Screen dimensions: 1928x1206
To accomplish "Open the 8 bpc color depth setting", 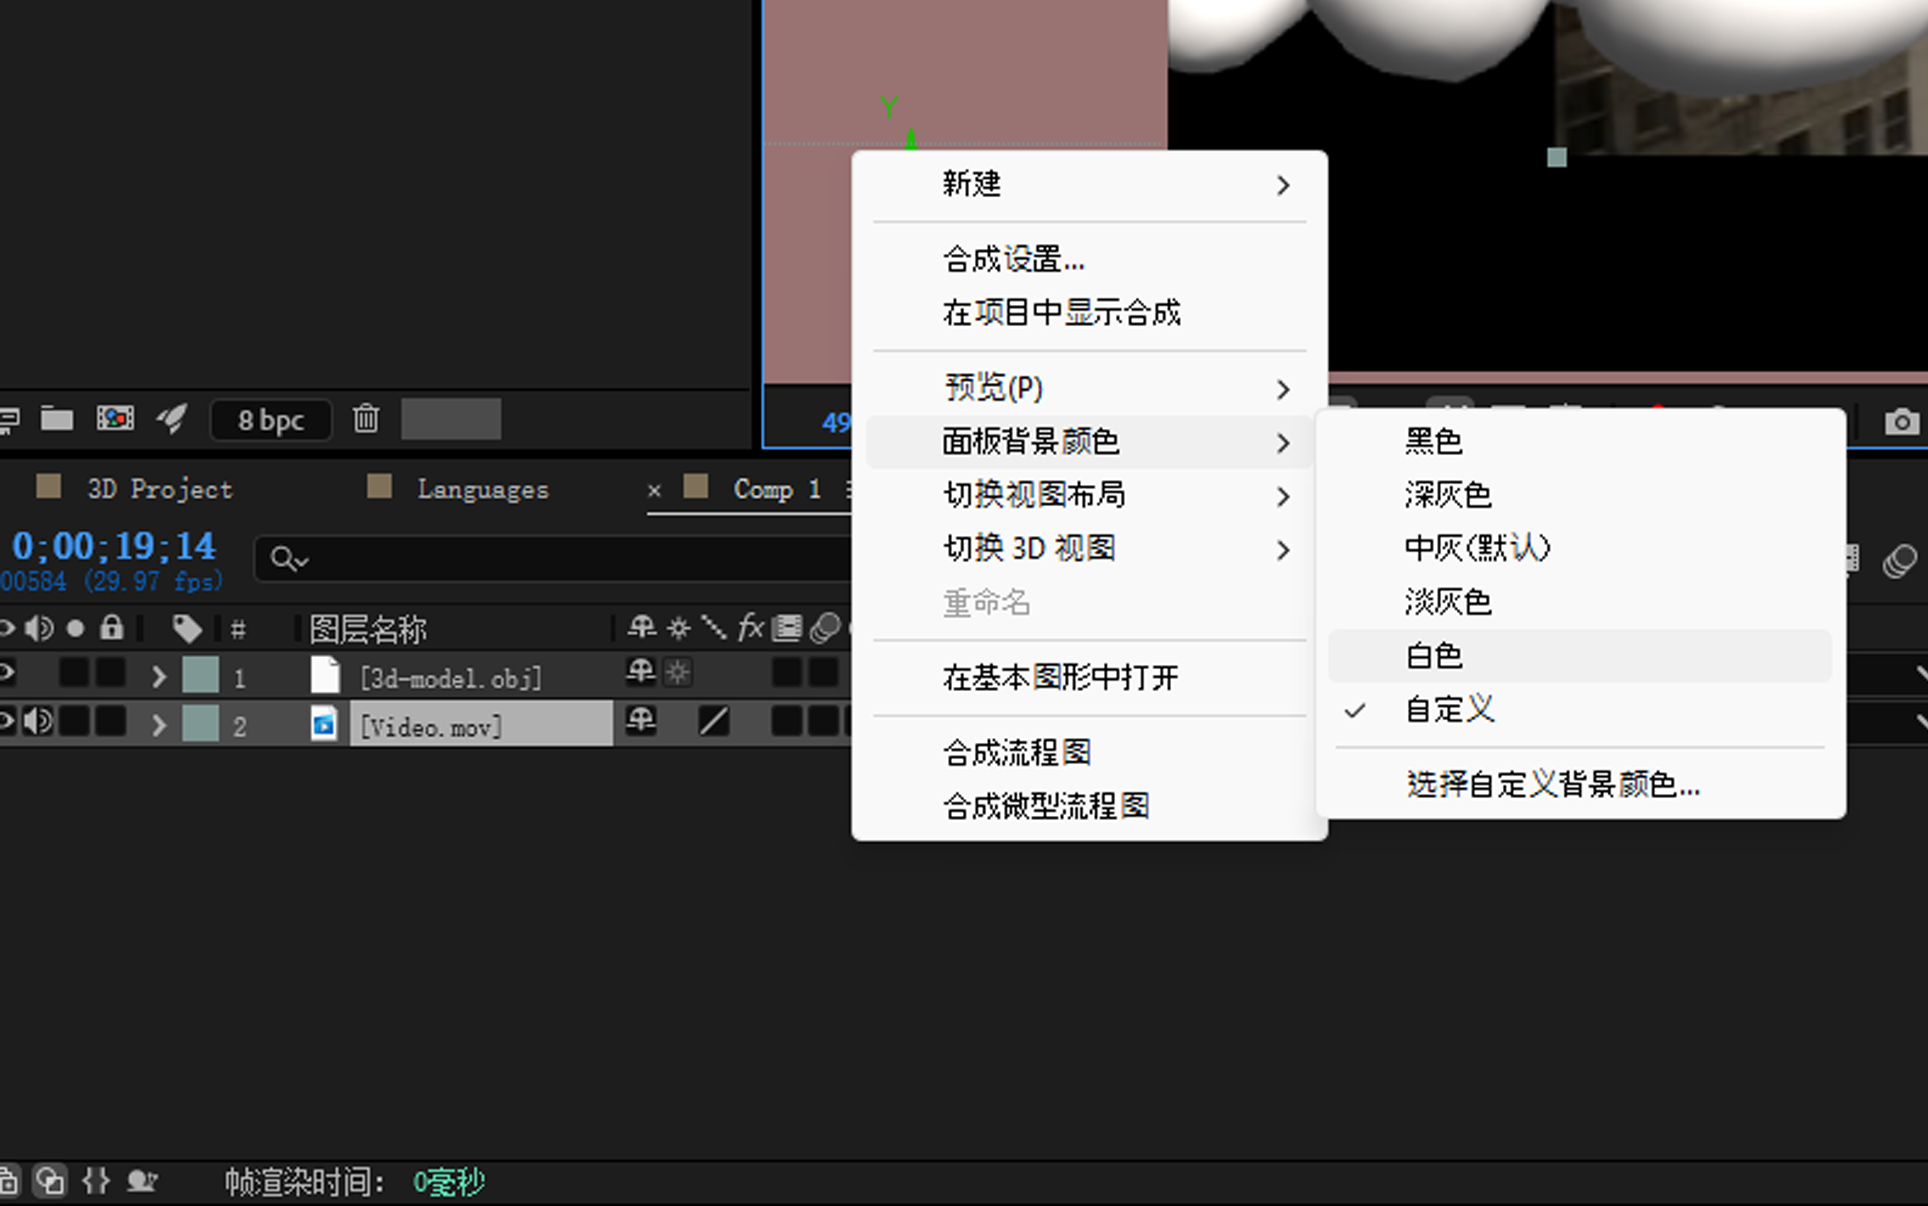I will [270, 420].
